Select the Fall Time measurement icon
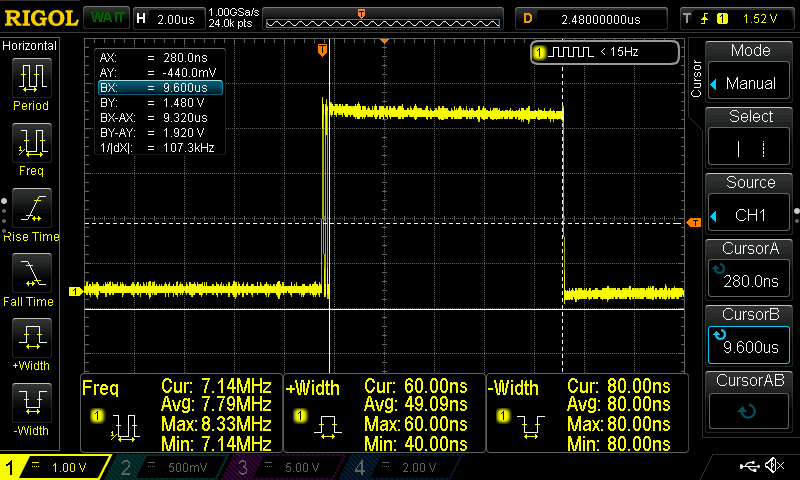This screenshot has height=480, width=800. tap(31, 277)
